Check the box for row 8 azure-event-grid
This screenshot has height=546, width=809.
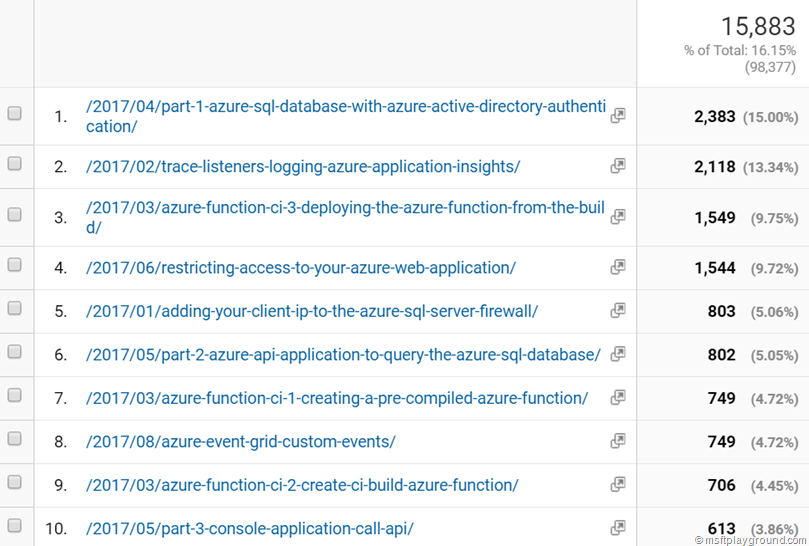14,438
